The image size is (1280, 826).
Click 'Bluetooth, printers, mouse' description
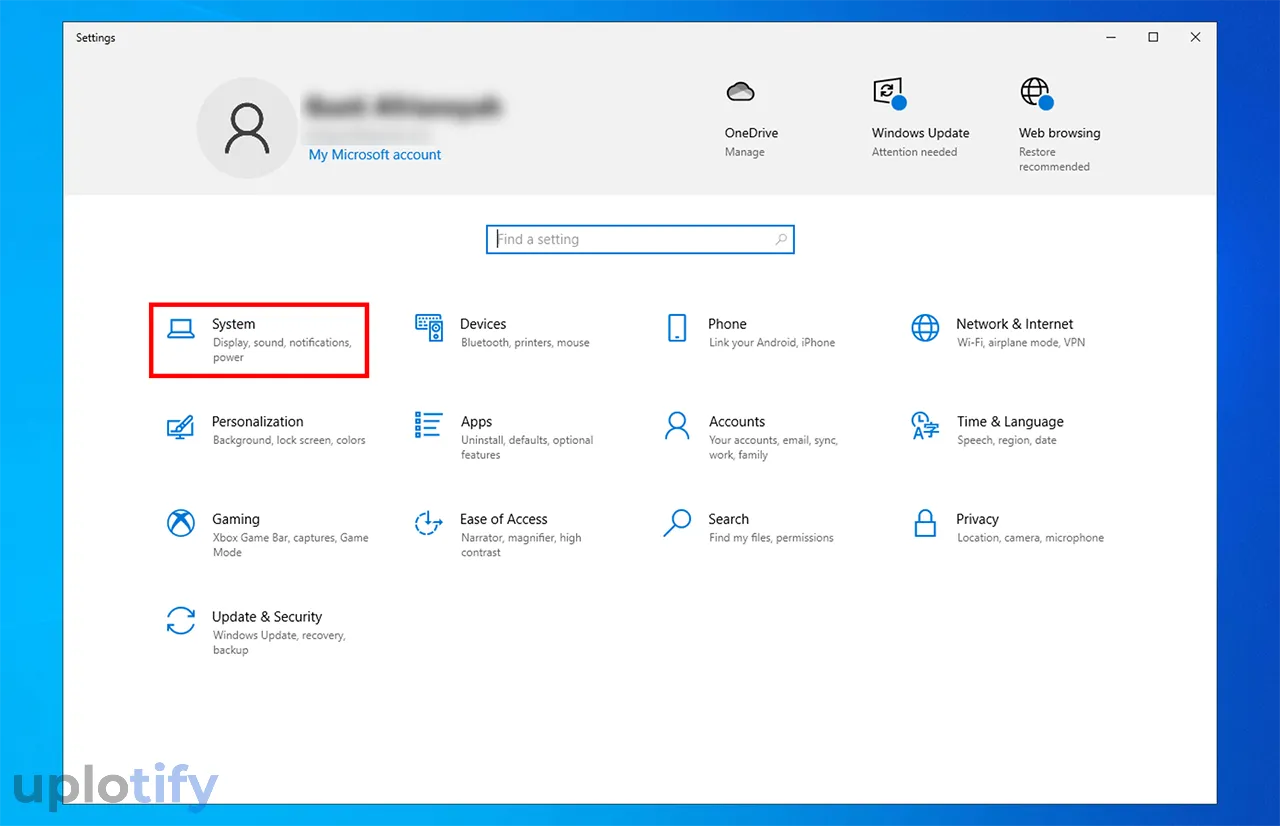point(525,343)
